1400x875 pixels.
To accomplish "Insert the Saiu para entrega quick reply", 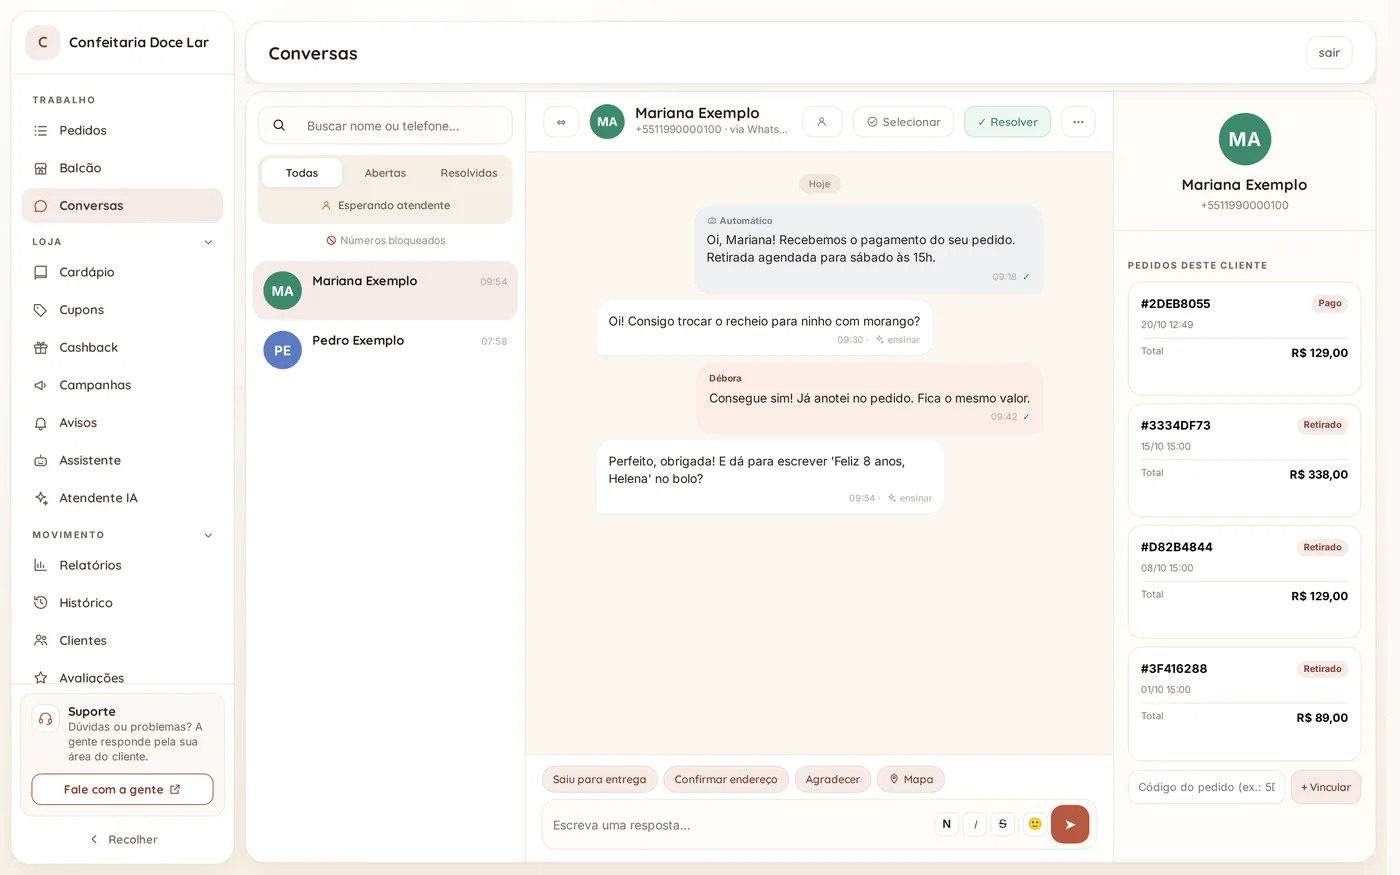I will click(600, 780).
